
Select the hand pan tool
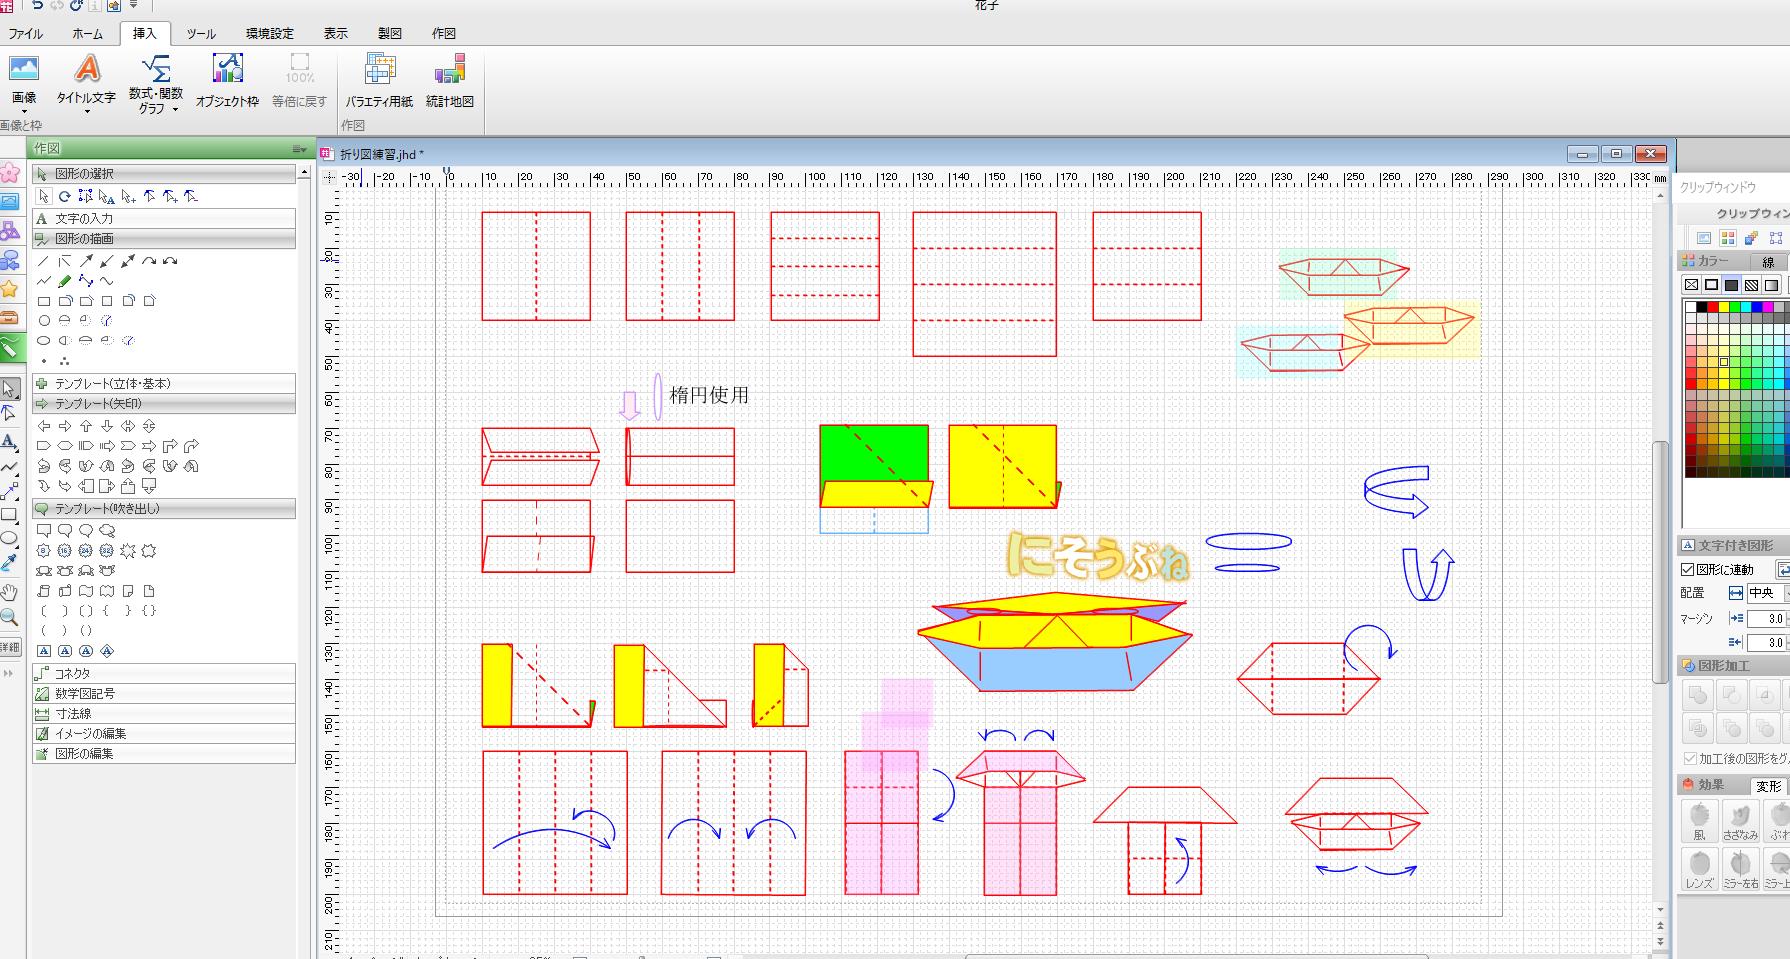pyautogui.click(x=9, y=591)
